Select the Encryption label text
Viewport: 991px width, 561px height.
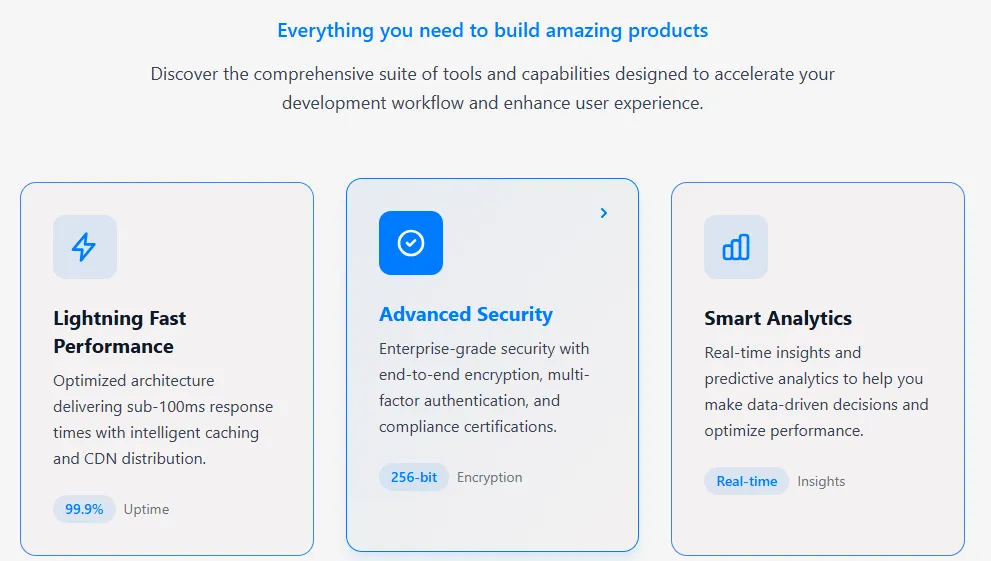[x=489, y=477]
